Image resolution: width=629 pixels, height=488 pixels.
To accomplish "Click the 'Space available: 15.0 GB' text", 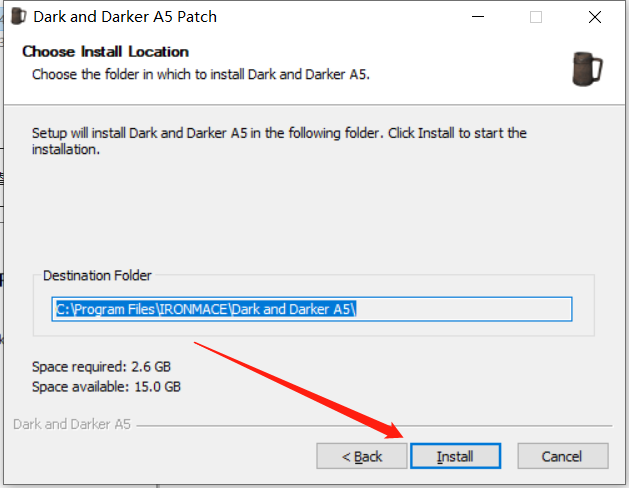I will point(106,387).
